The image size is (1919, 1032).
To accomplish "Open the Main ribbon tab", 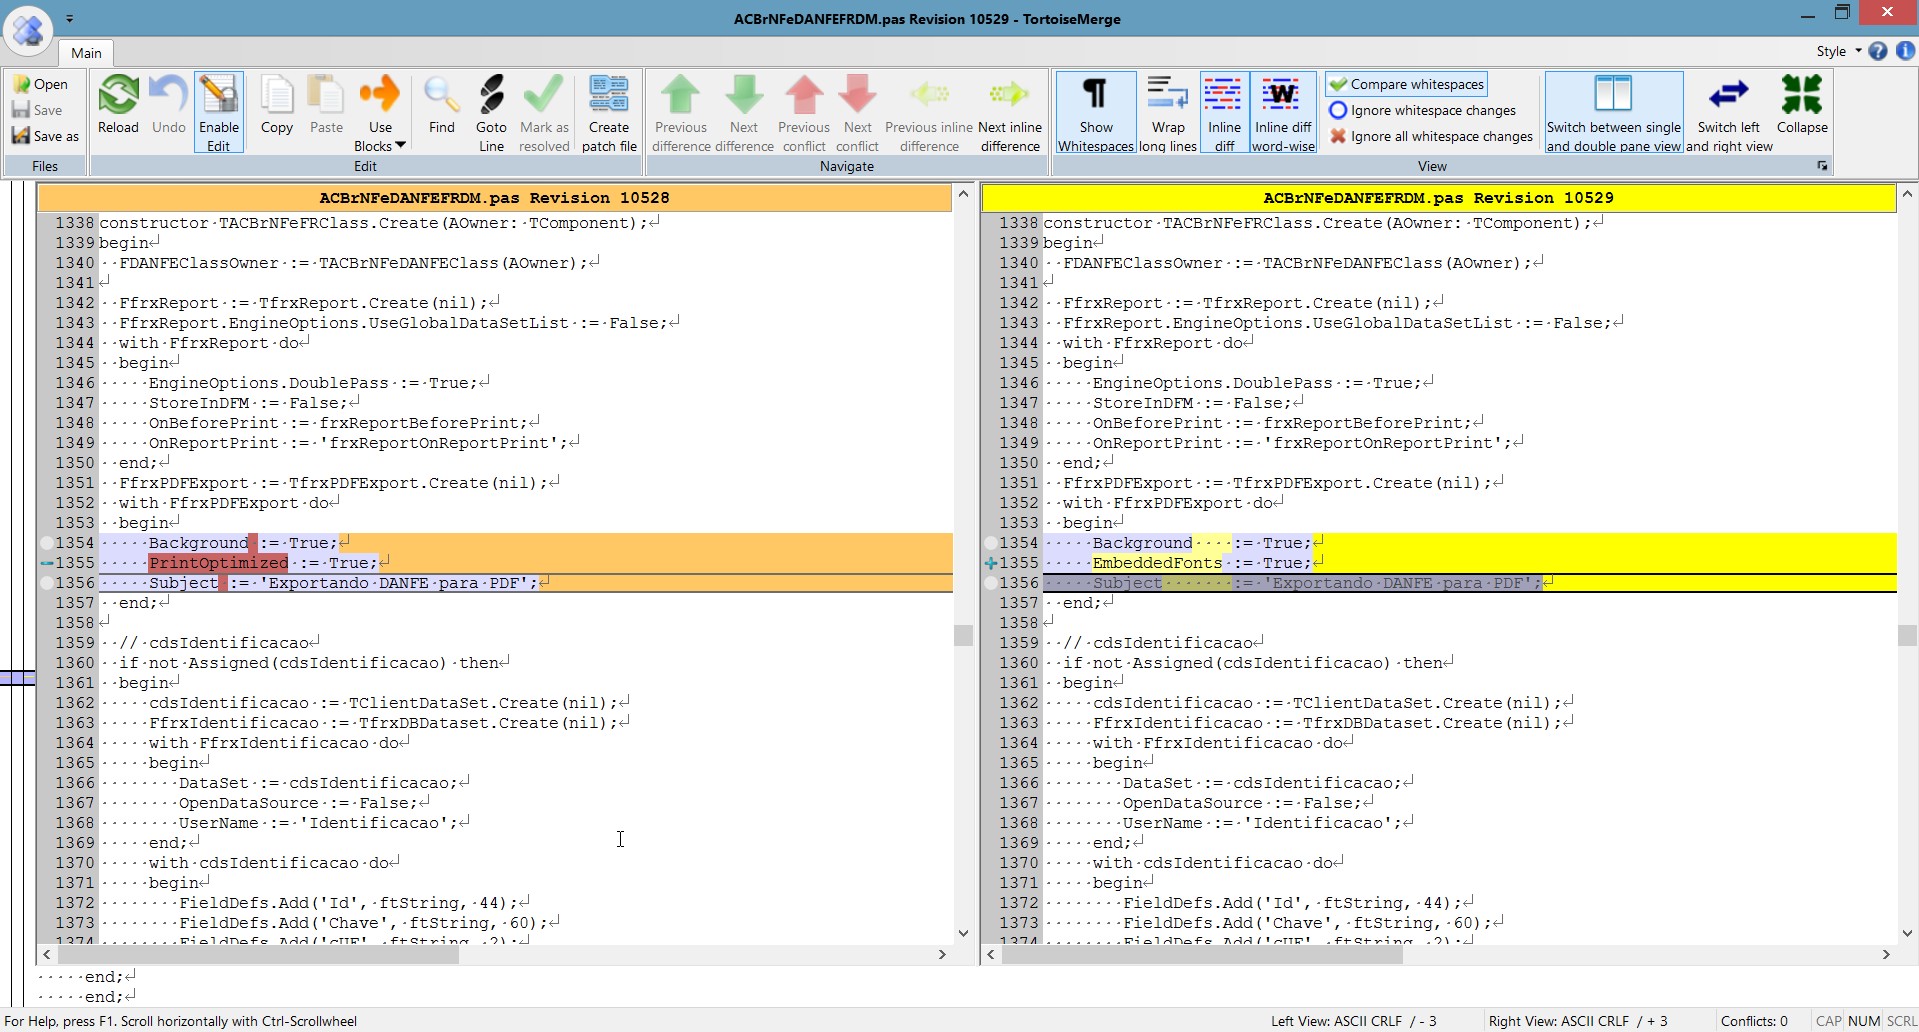I will (86, 53).
